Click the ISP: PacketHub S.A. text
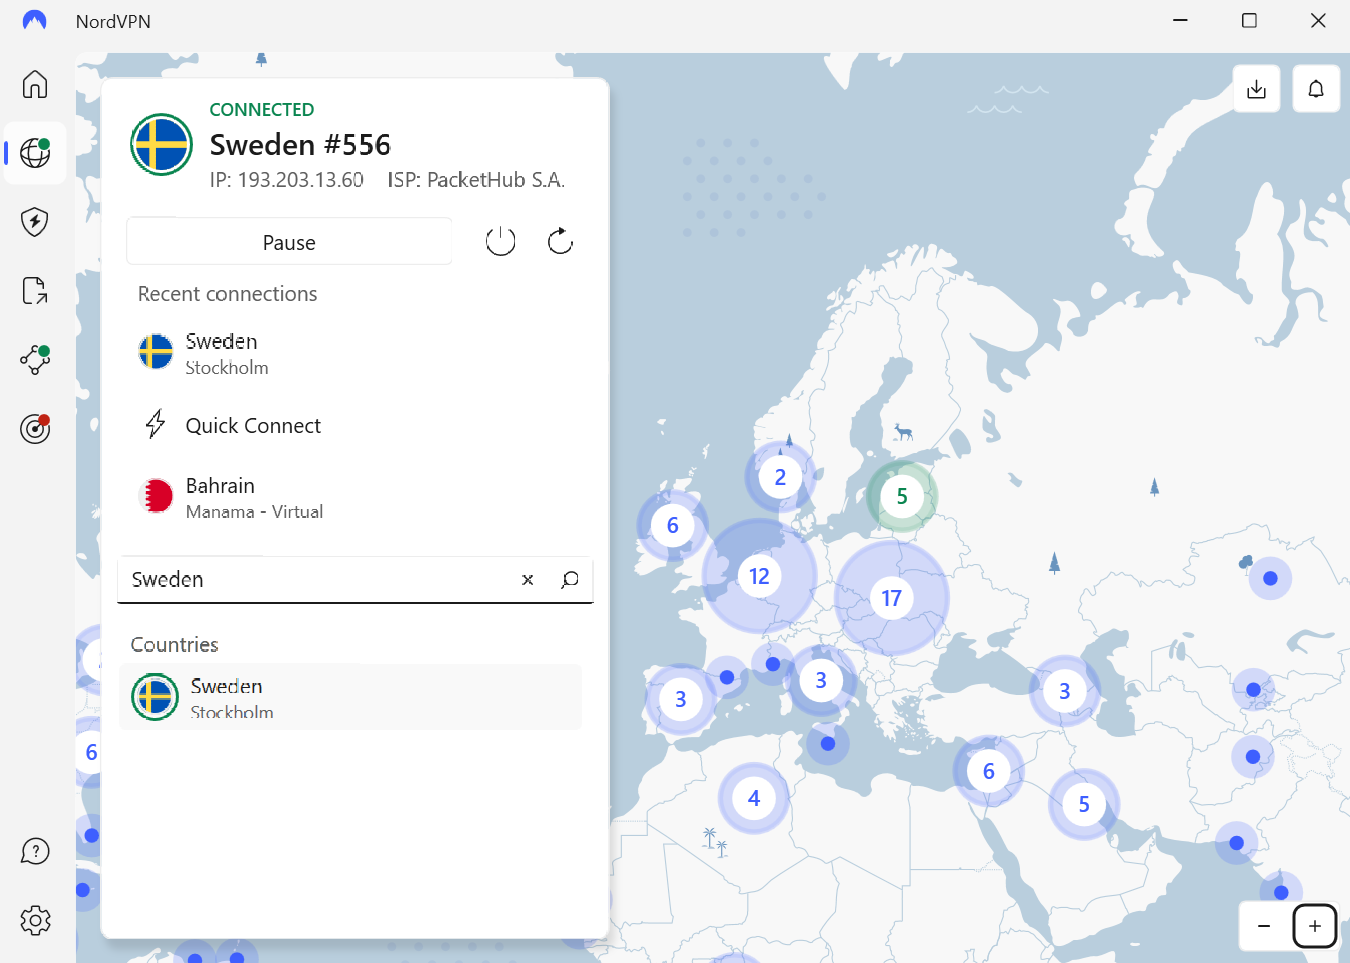 (x=476, y=180)
